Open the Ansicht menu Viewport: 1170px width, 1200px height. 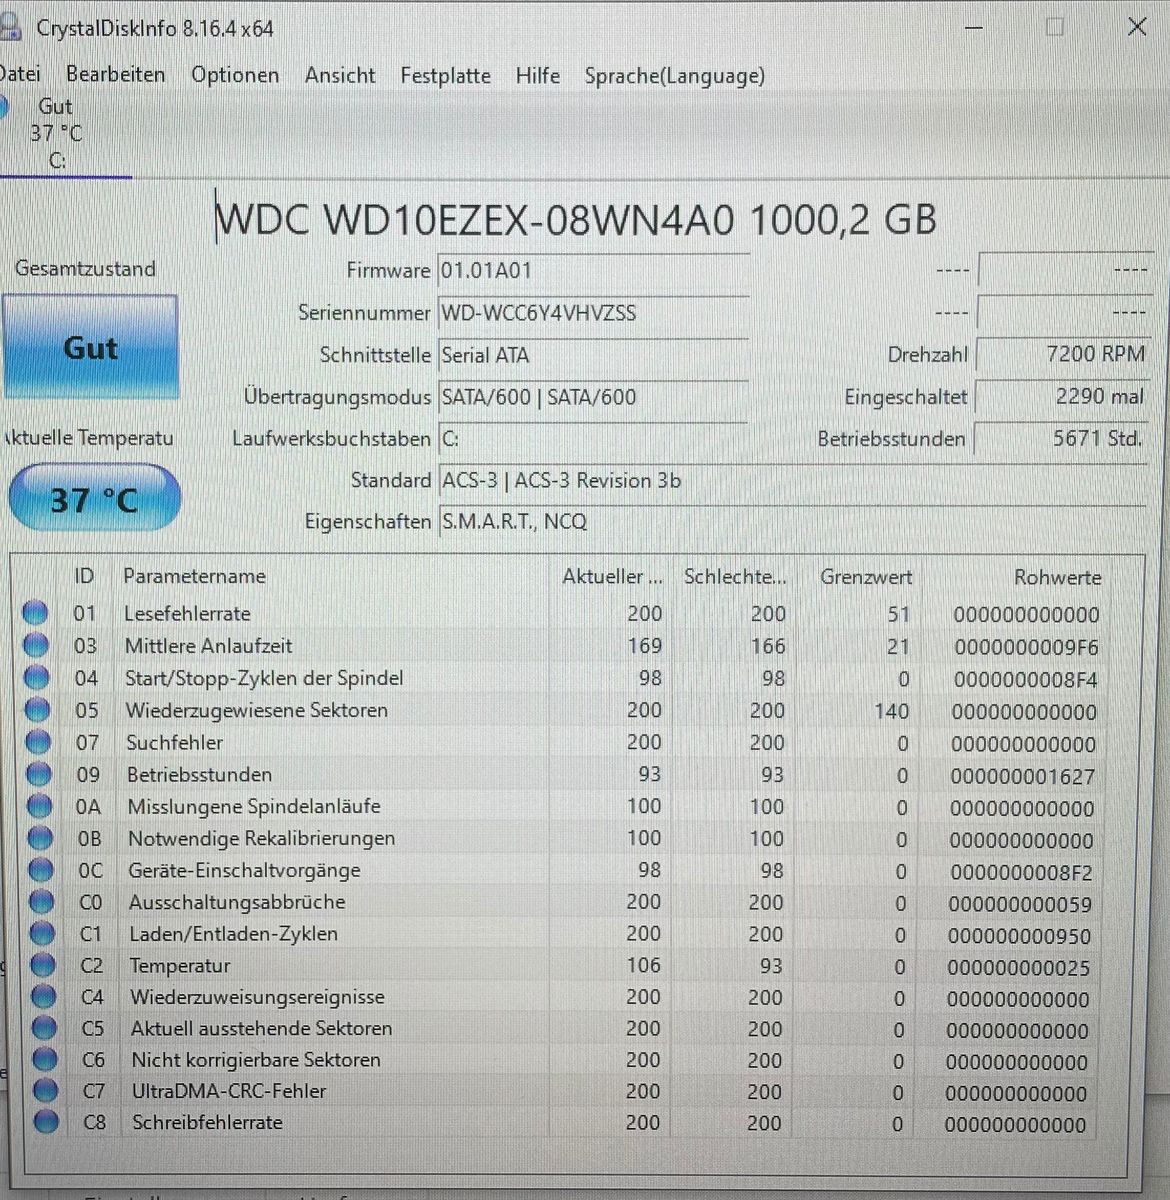click(x=340, y=75)
